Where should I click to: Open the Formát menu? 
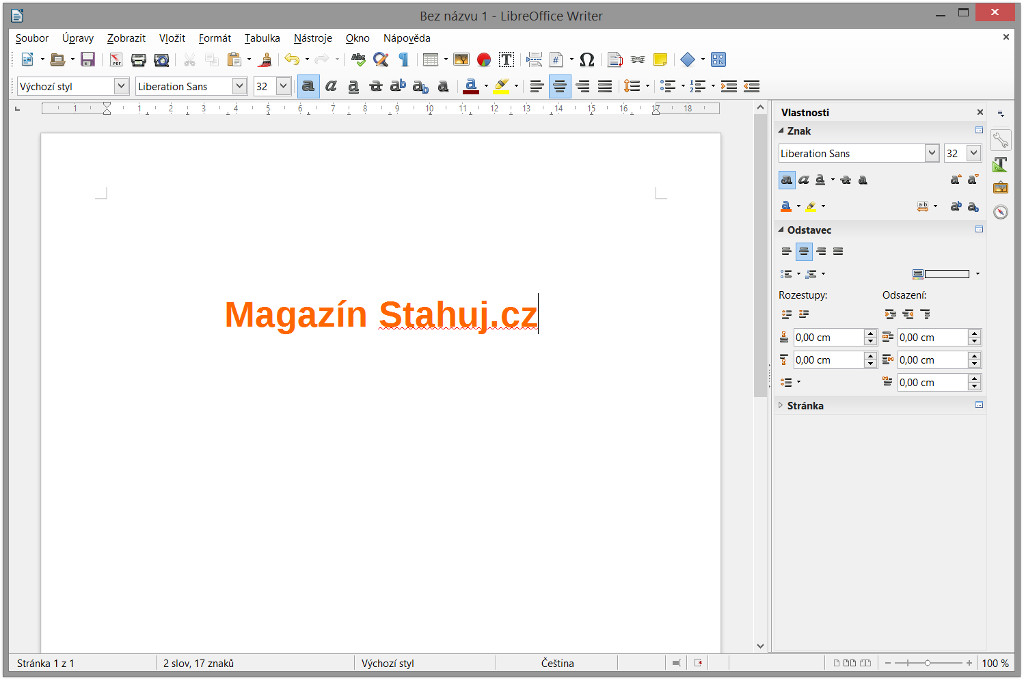[x=215, y=39]
